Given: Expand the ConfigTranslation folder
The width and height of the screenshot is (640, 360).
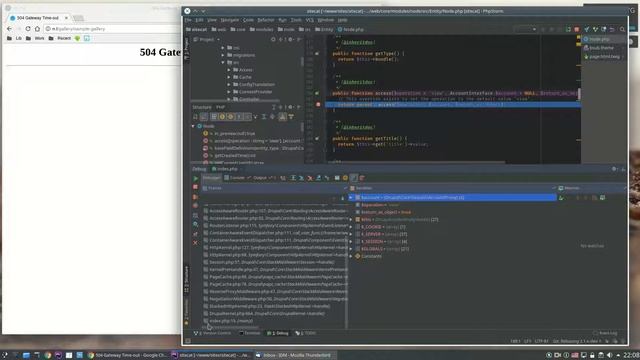Looking at the screenshot, I should click(x=229, y=84).
